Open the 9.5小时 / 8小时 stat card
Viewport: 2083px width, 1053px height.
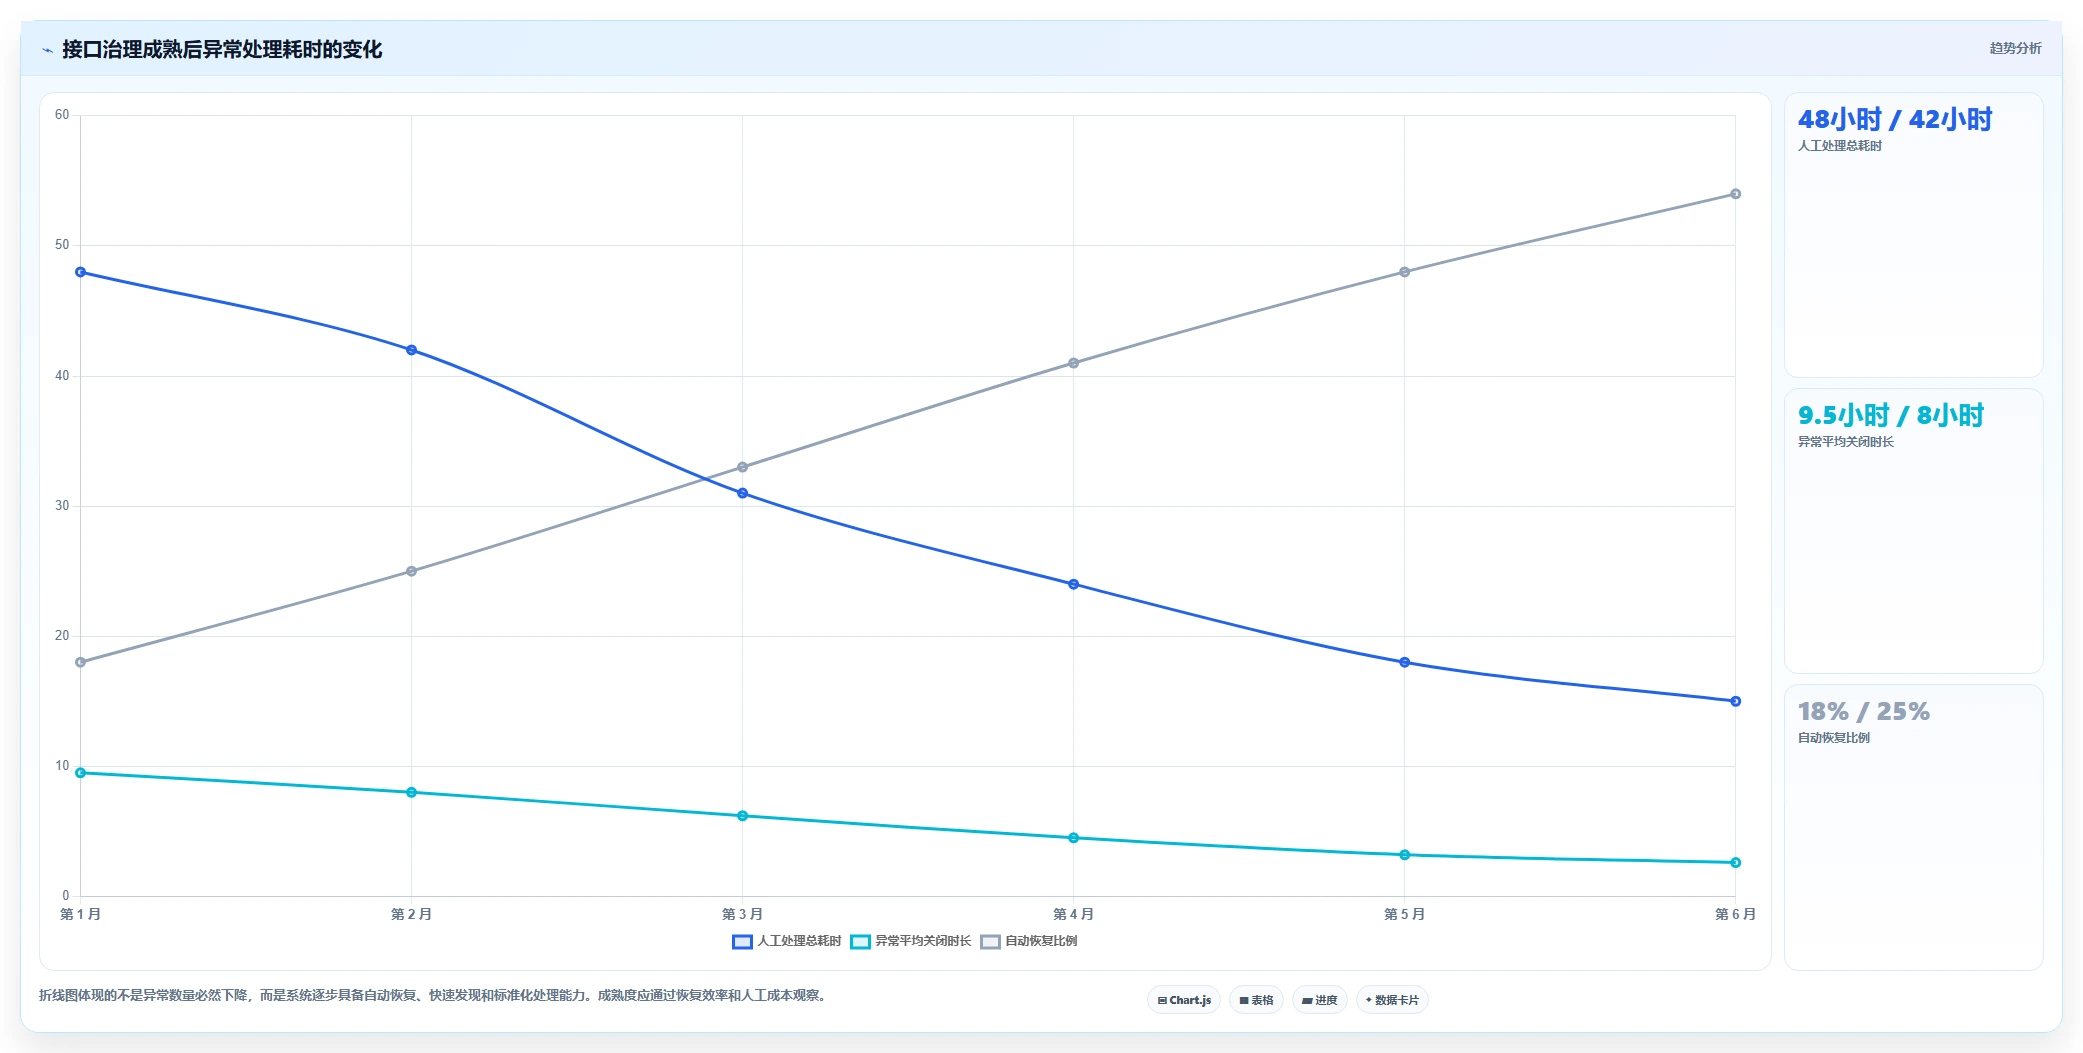1913,531
